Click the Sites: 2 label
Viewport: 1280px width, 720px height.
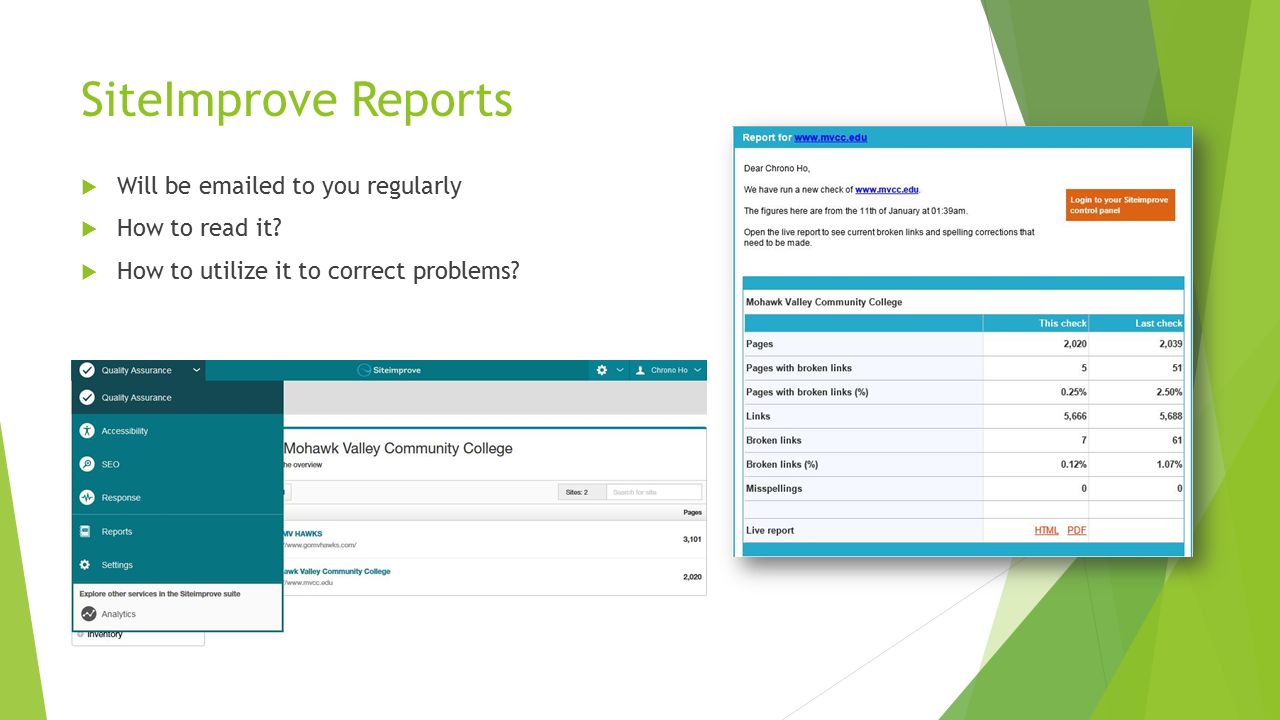click(577, 492)
